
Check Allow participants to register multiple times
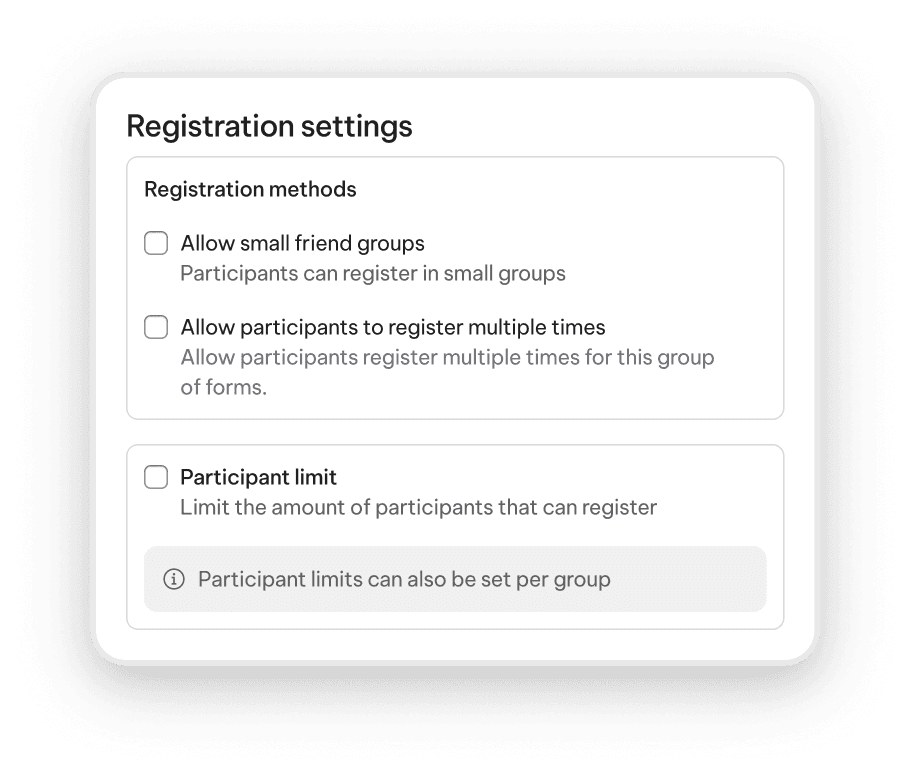pos(156,327)
